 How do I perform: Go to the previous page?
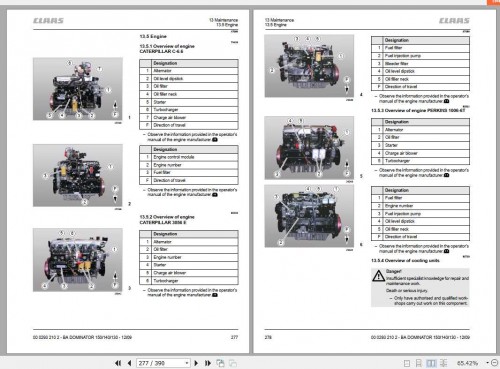(x=129, y=363)
